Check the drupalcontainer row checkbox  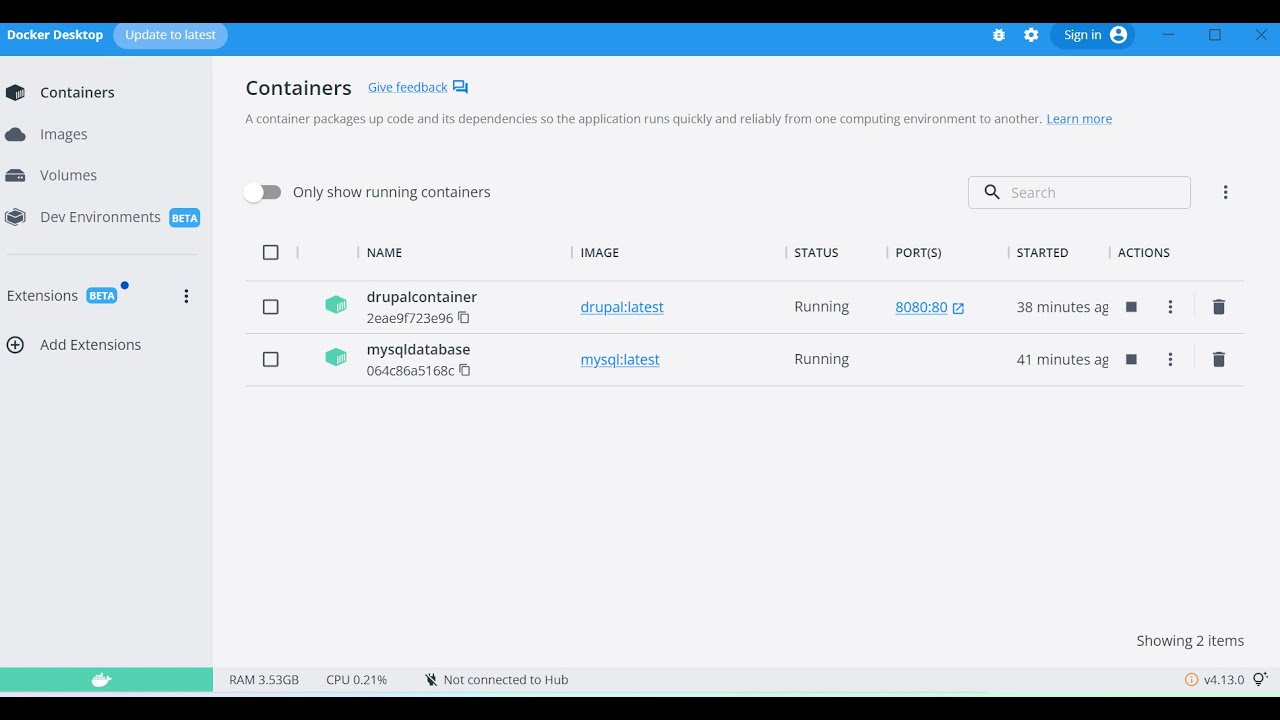270,307
